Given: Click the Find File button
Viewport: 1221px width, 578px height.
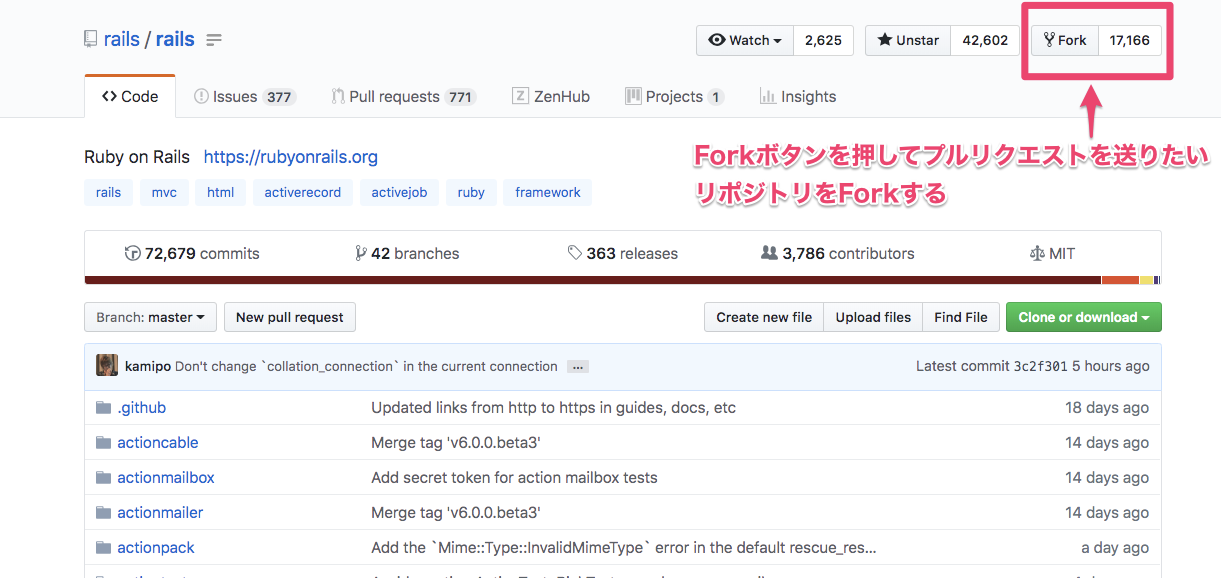Looking at the screenshot, I should [961, 317].
